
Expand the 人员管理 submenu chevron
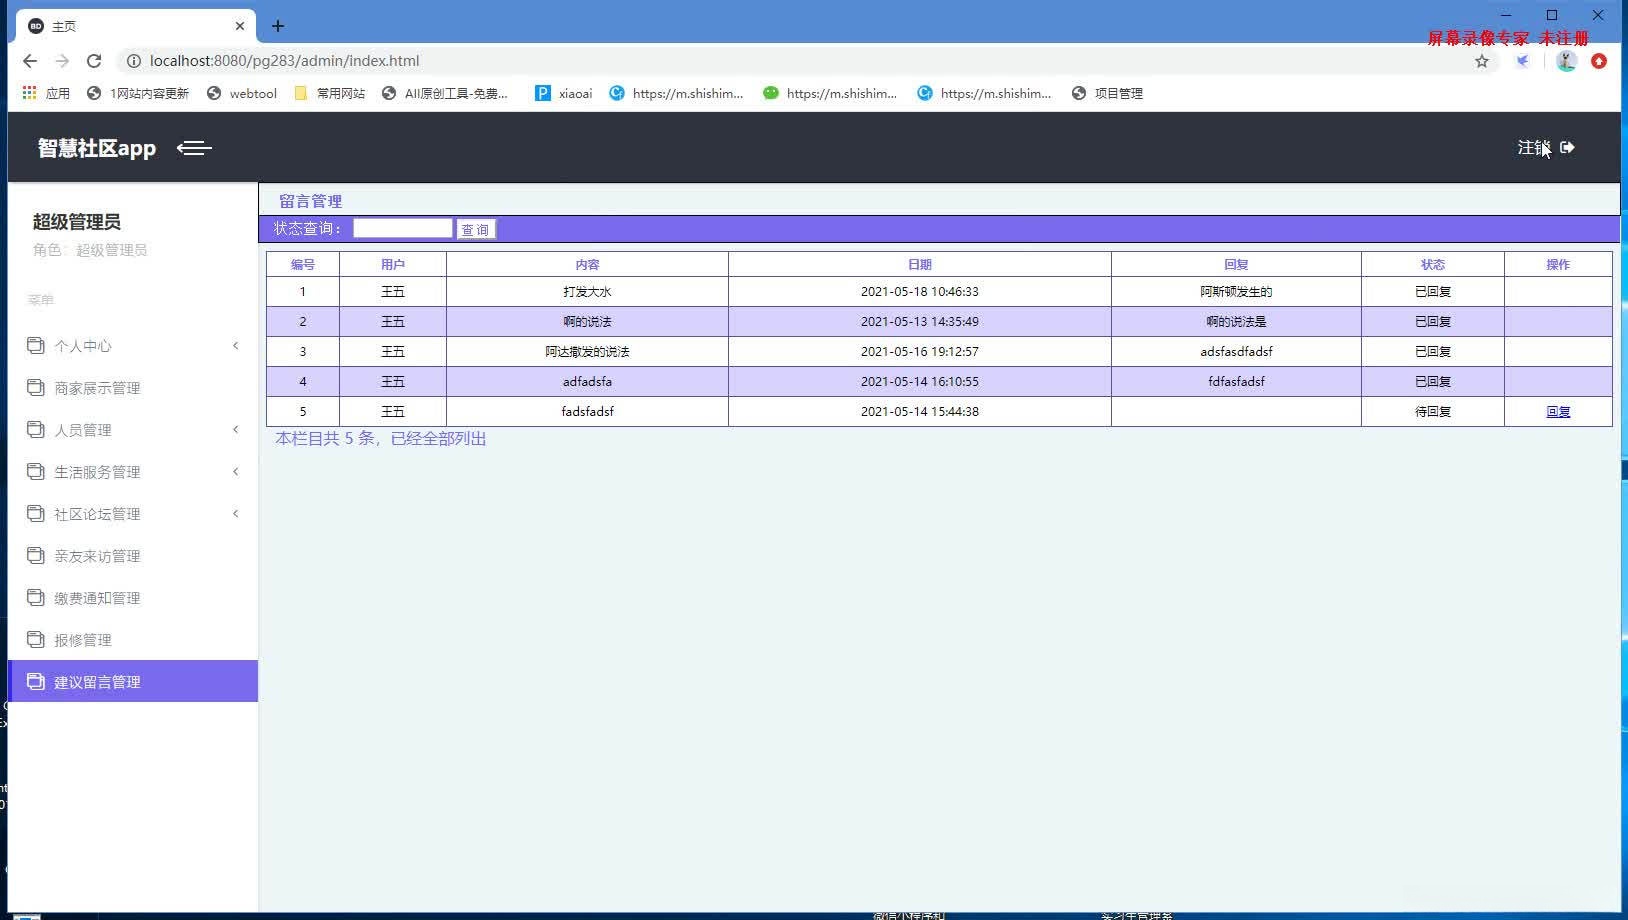click(236, 429)
